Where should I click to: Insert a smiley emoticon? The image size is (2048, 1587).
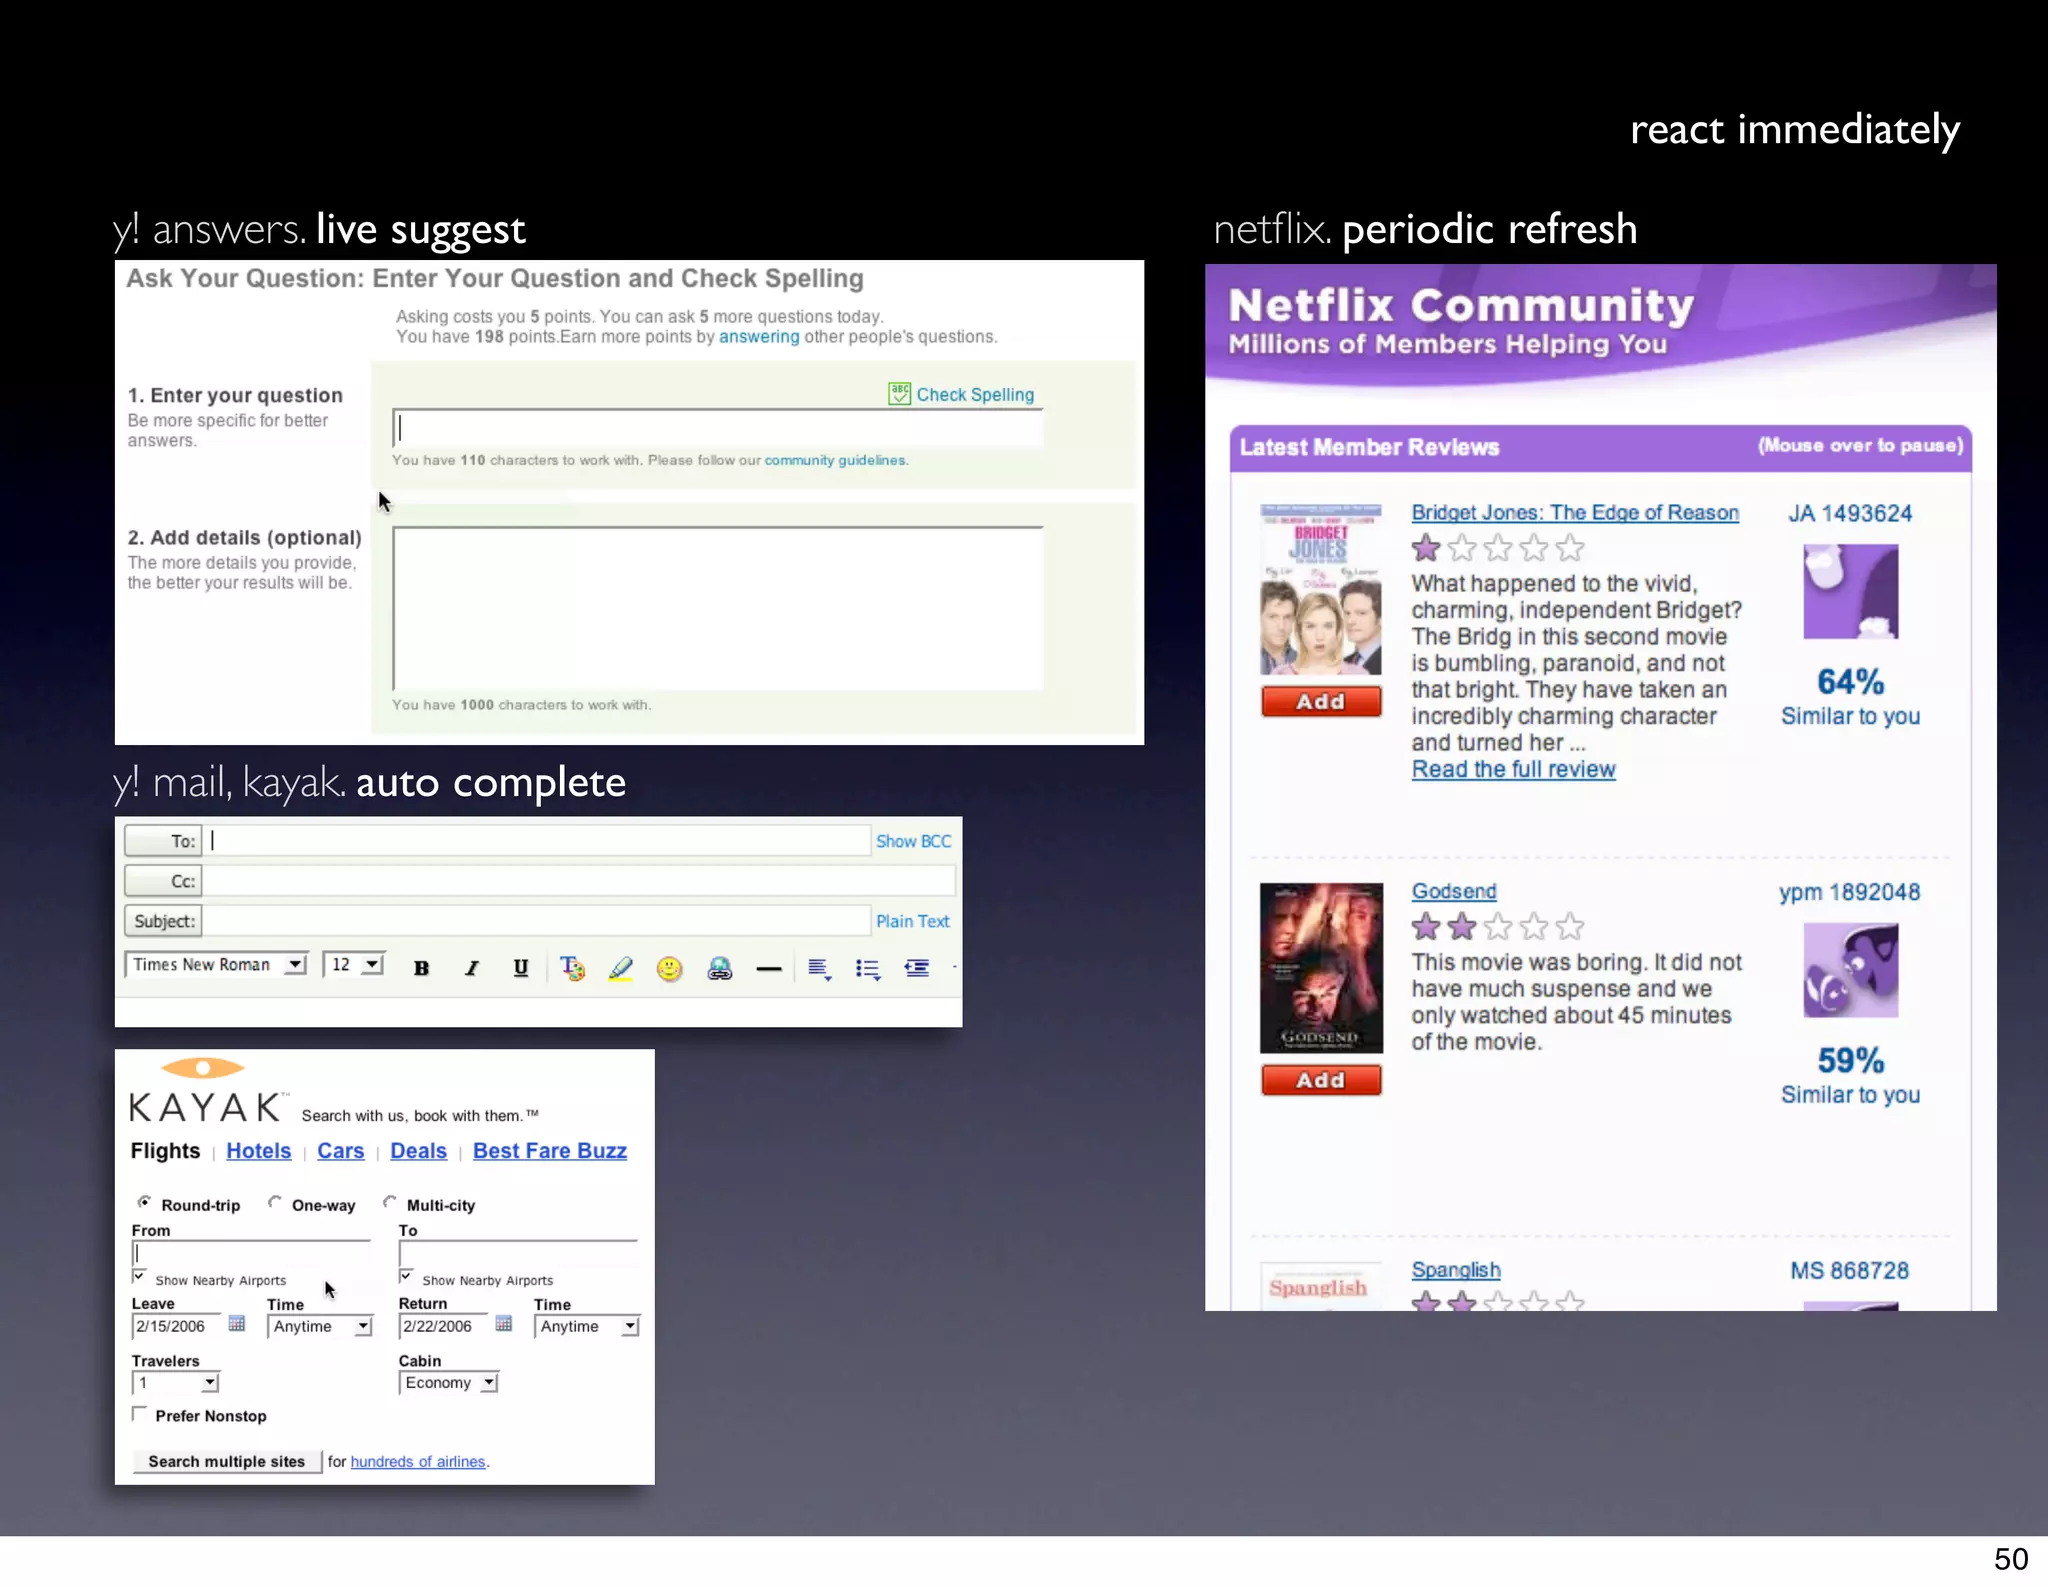point(669,968)
